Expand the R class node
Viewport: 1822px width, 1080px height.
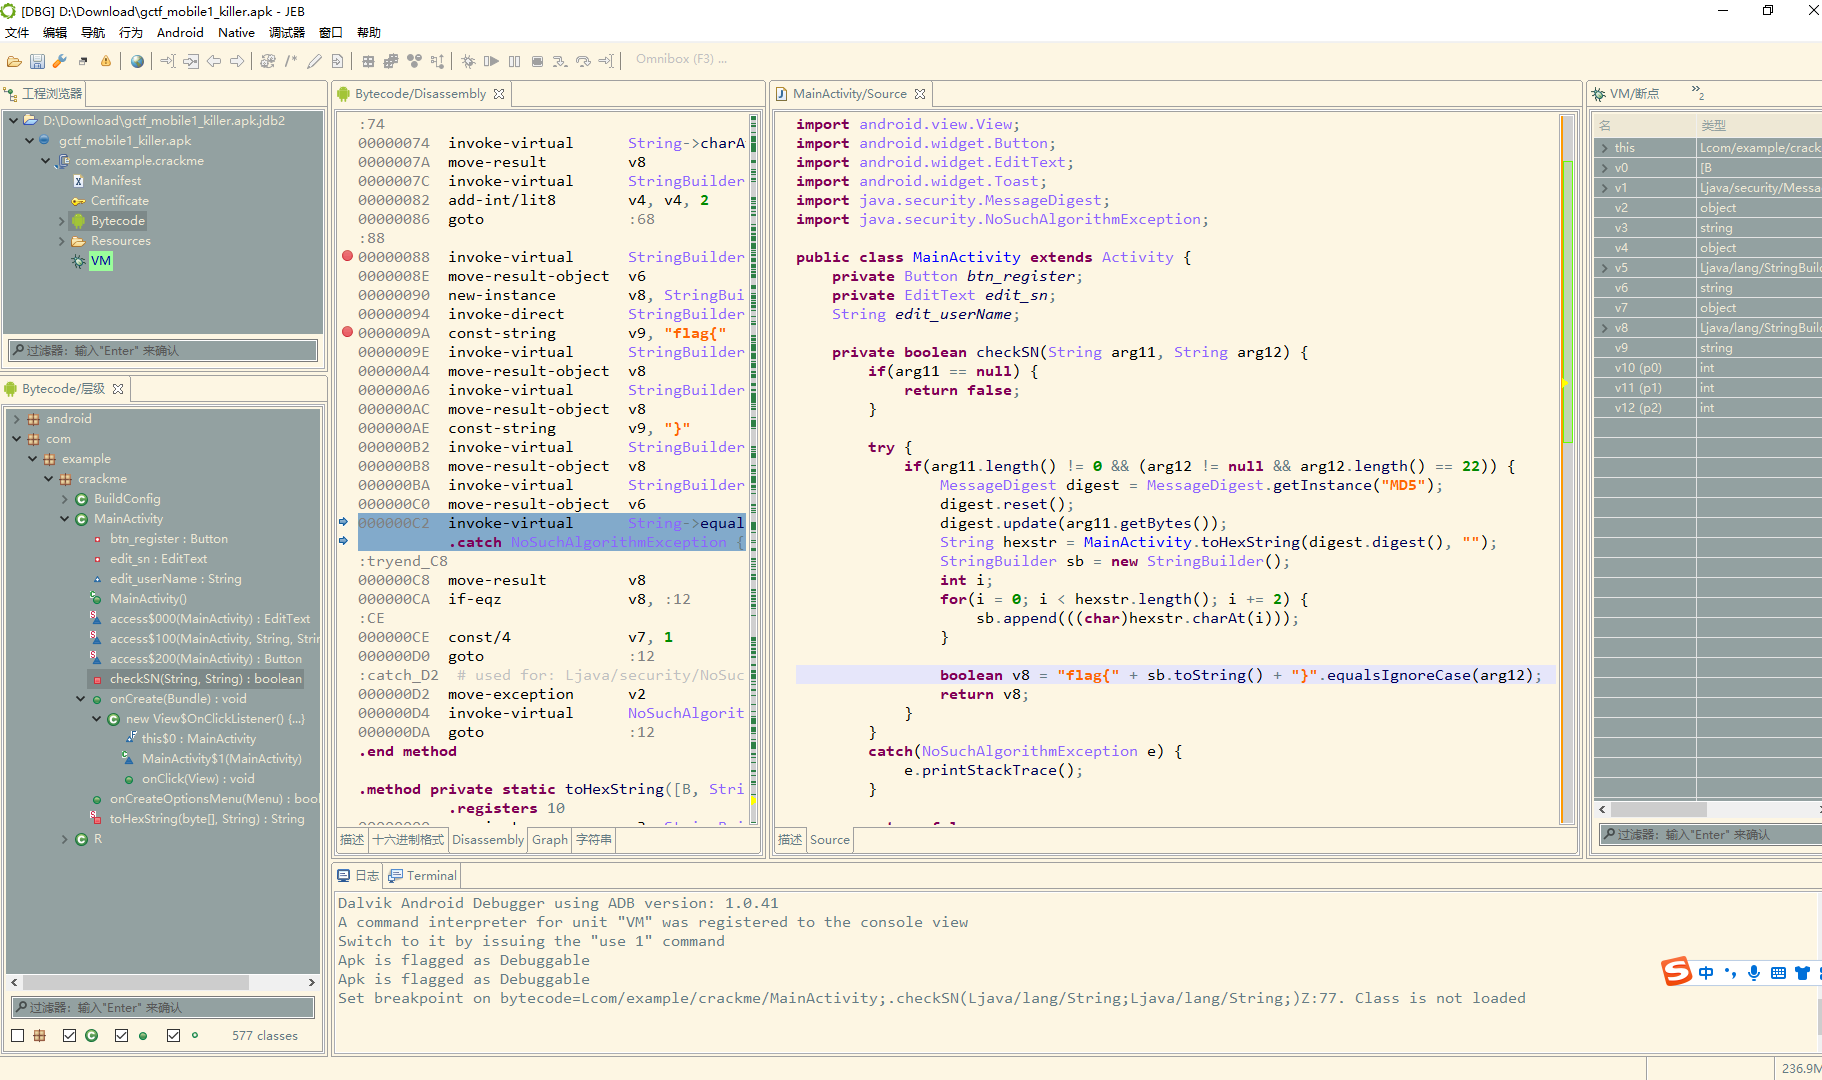pyautogui.click(x=65, y=839)
